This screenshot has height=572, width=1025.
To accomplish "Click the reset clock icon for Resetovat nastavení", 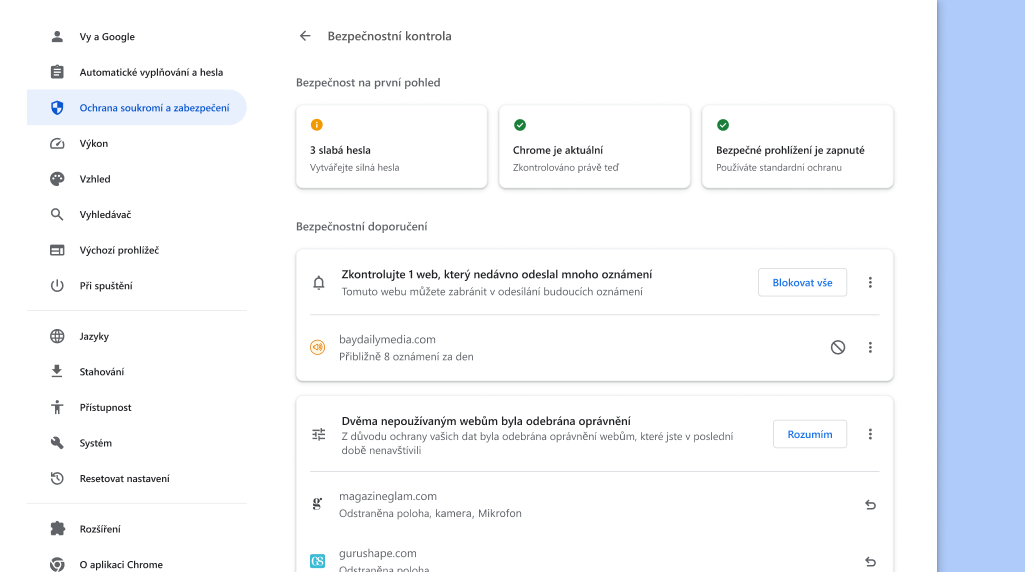I will pyautogui.click(x=57, y=479).
